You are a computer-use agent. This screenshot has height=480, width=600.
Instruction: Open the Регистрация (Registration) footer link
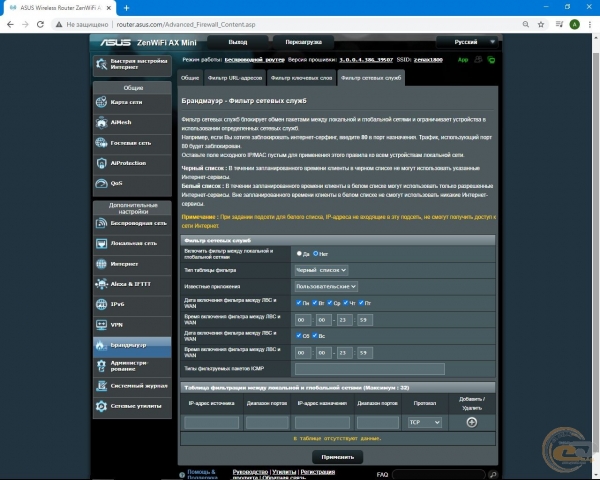[318, 472]
